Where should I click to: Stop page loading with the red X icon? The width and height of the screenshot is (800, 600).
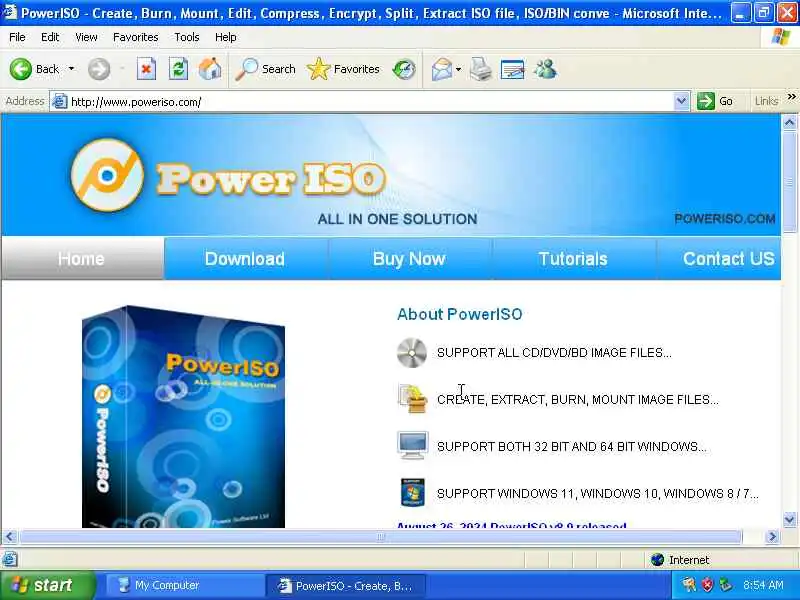tap(146, 69)
